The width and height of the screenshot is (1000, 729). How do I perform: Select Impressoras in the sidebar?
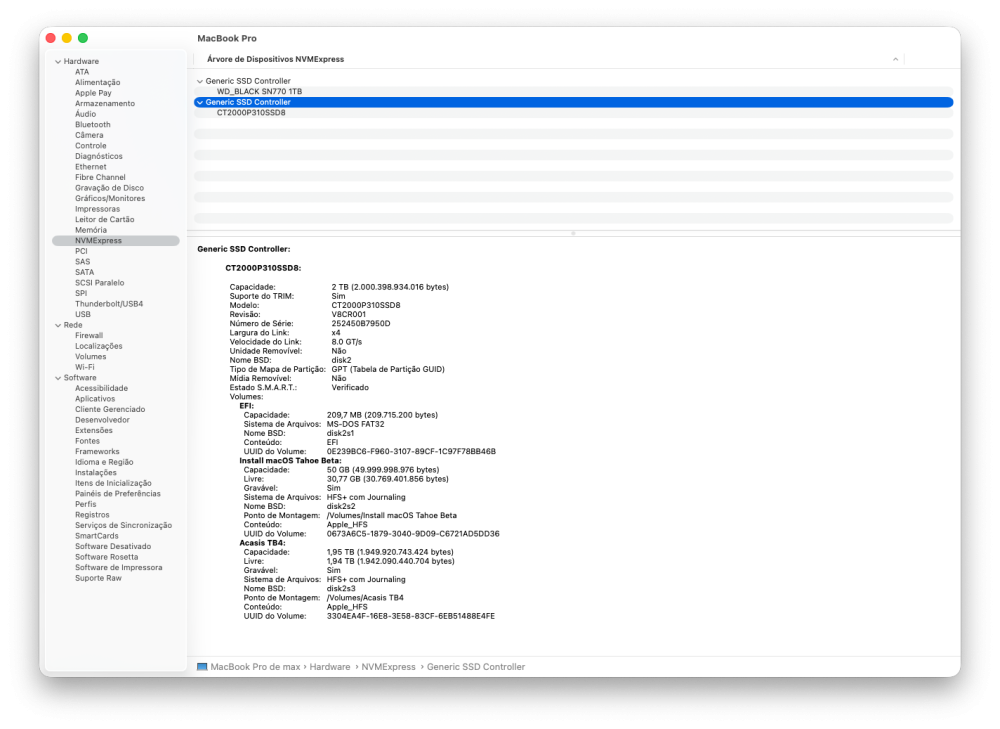[x=97, y=209]
